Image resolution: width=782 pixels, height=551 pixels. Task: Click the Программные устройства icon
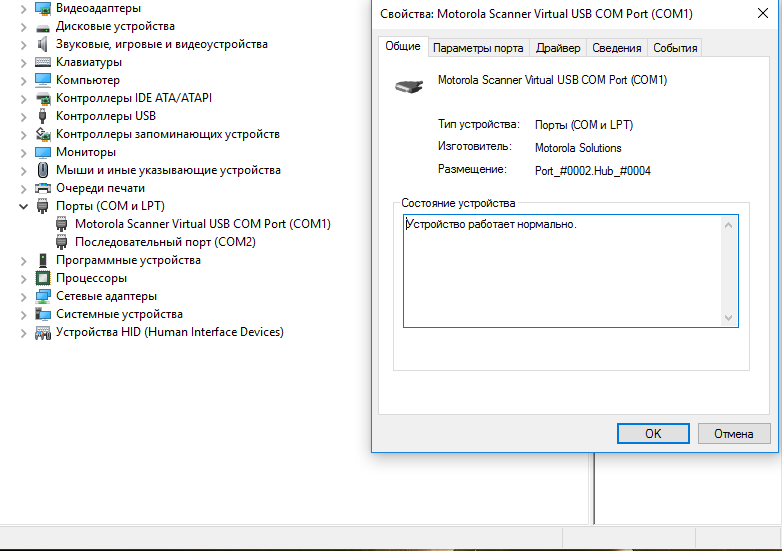click(x=43, y=260)
